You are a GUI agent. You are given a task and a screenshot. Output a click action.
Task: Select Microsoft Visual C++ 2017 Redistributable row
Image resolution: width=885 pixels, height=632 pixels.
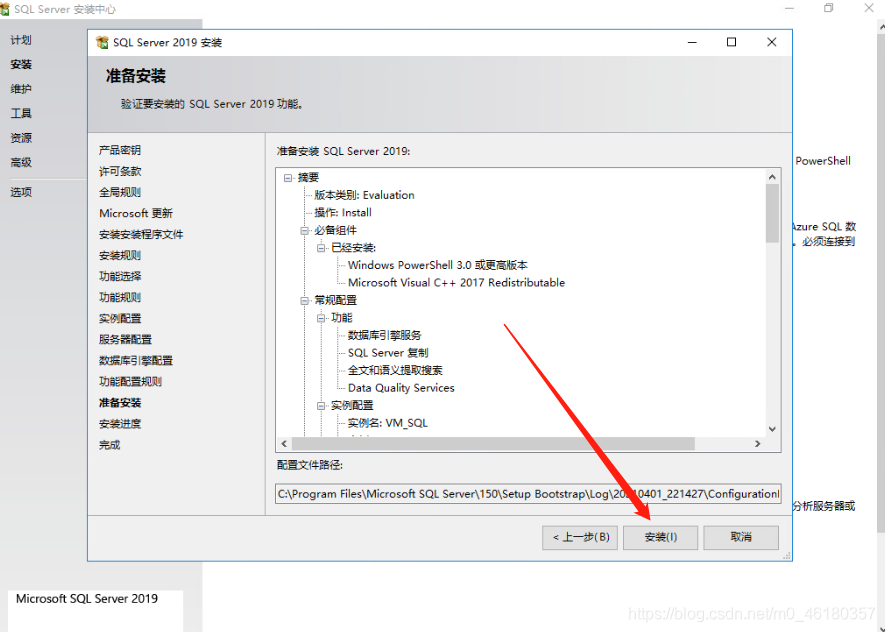[x=456, y=283]
